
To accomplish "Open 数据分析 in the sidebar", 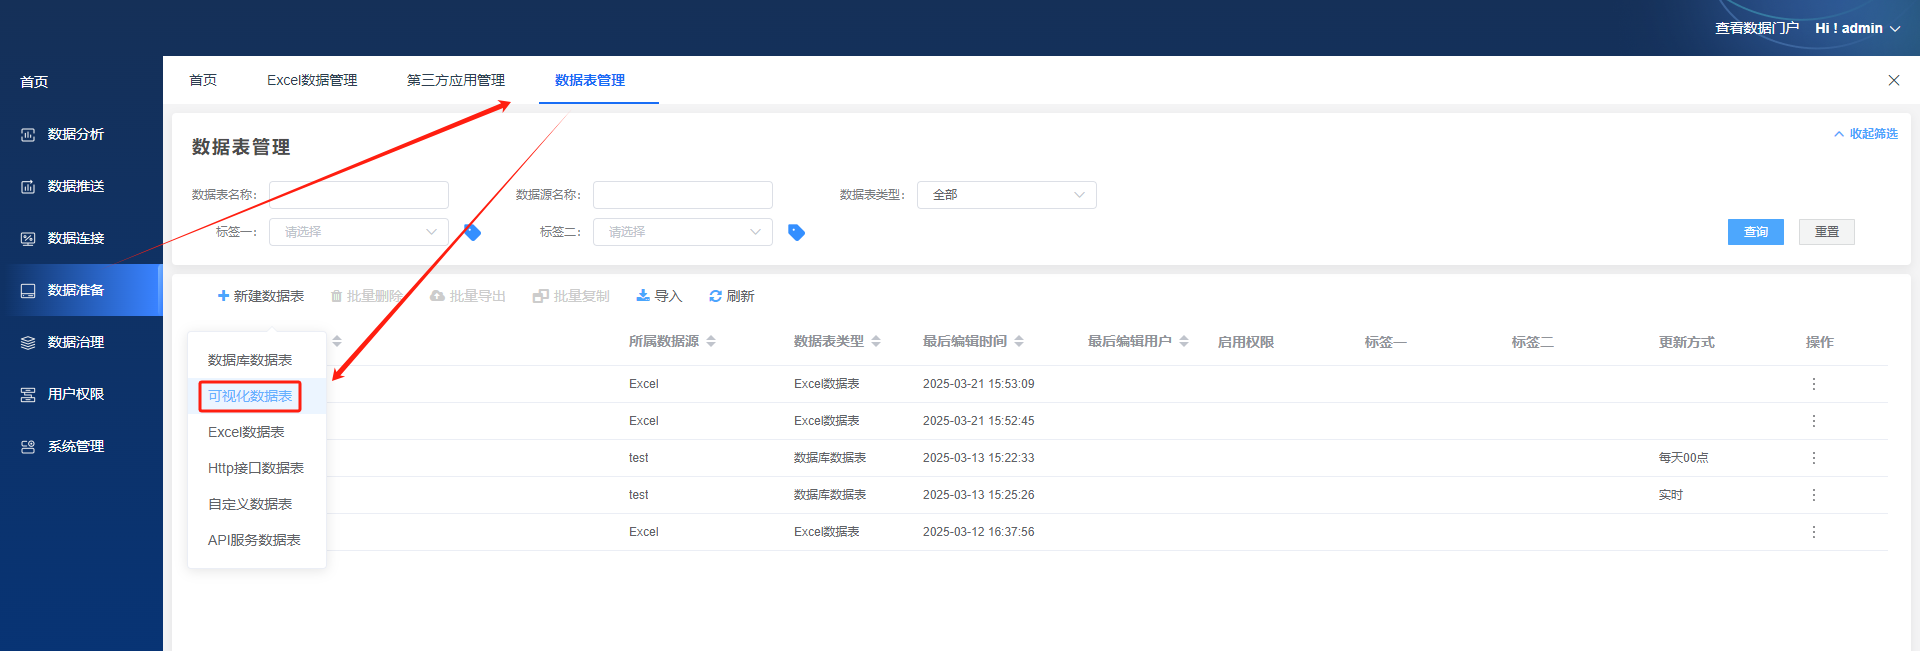I will click(x=76, y=134).
